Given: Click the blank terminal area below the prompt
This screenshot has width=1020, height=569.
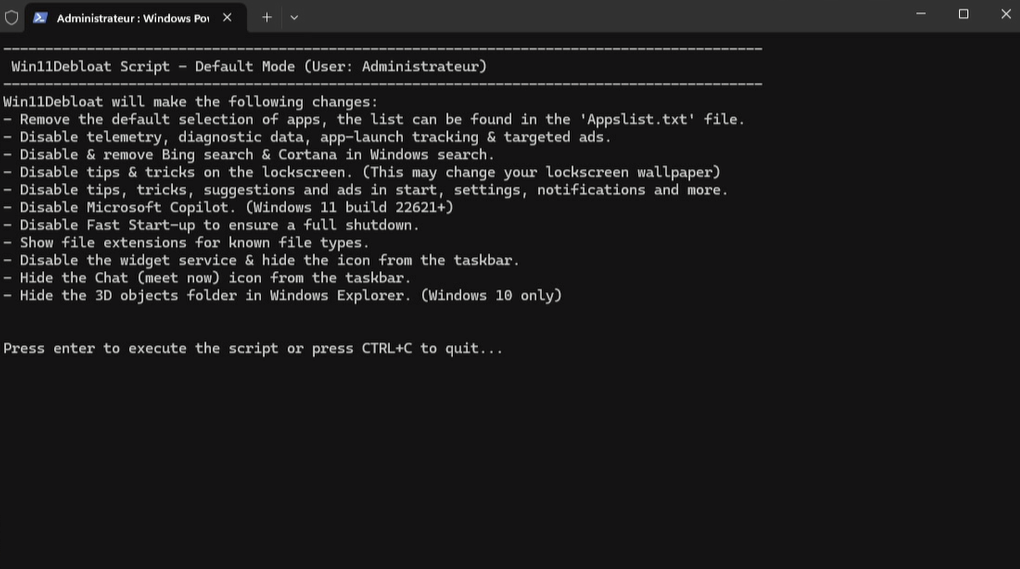Looking at the screenshot, I should point(510,462).
